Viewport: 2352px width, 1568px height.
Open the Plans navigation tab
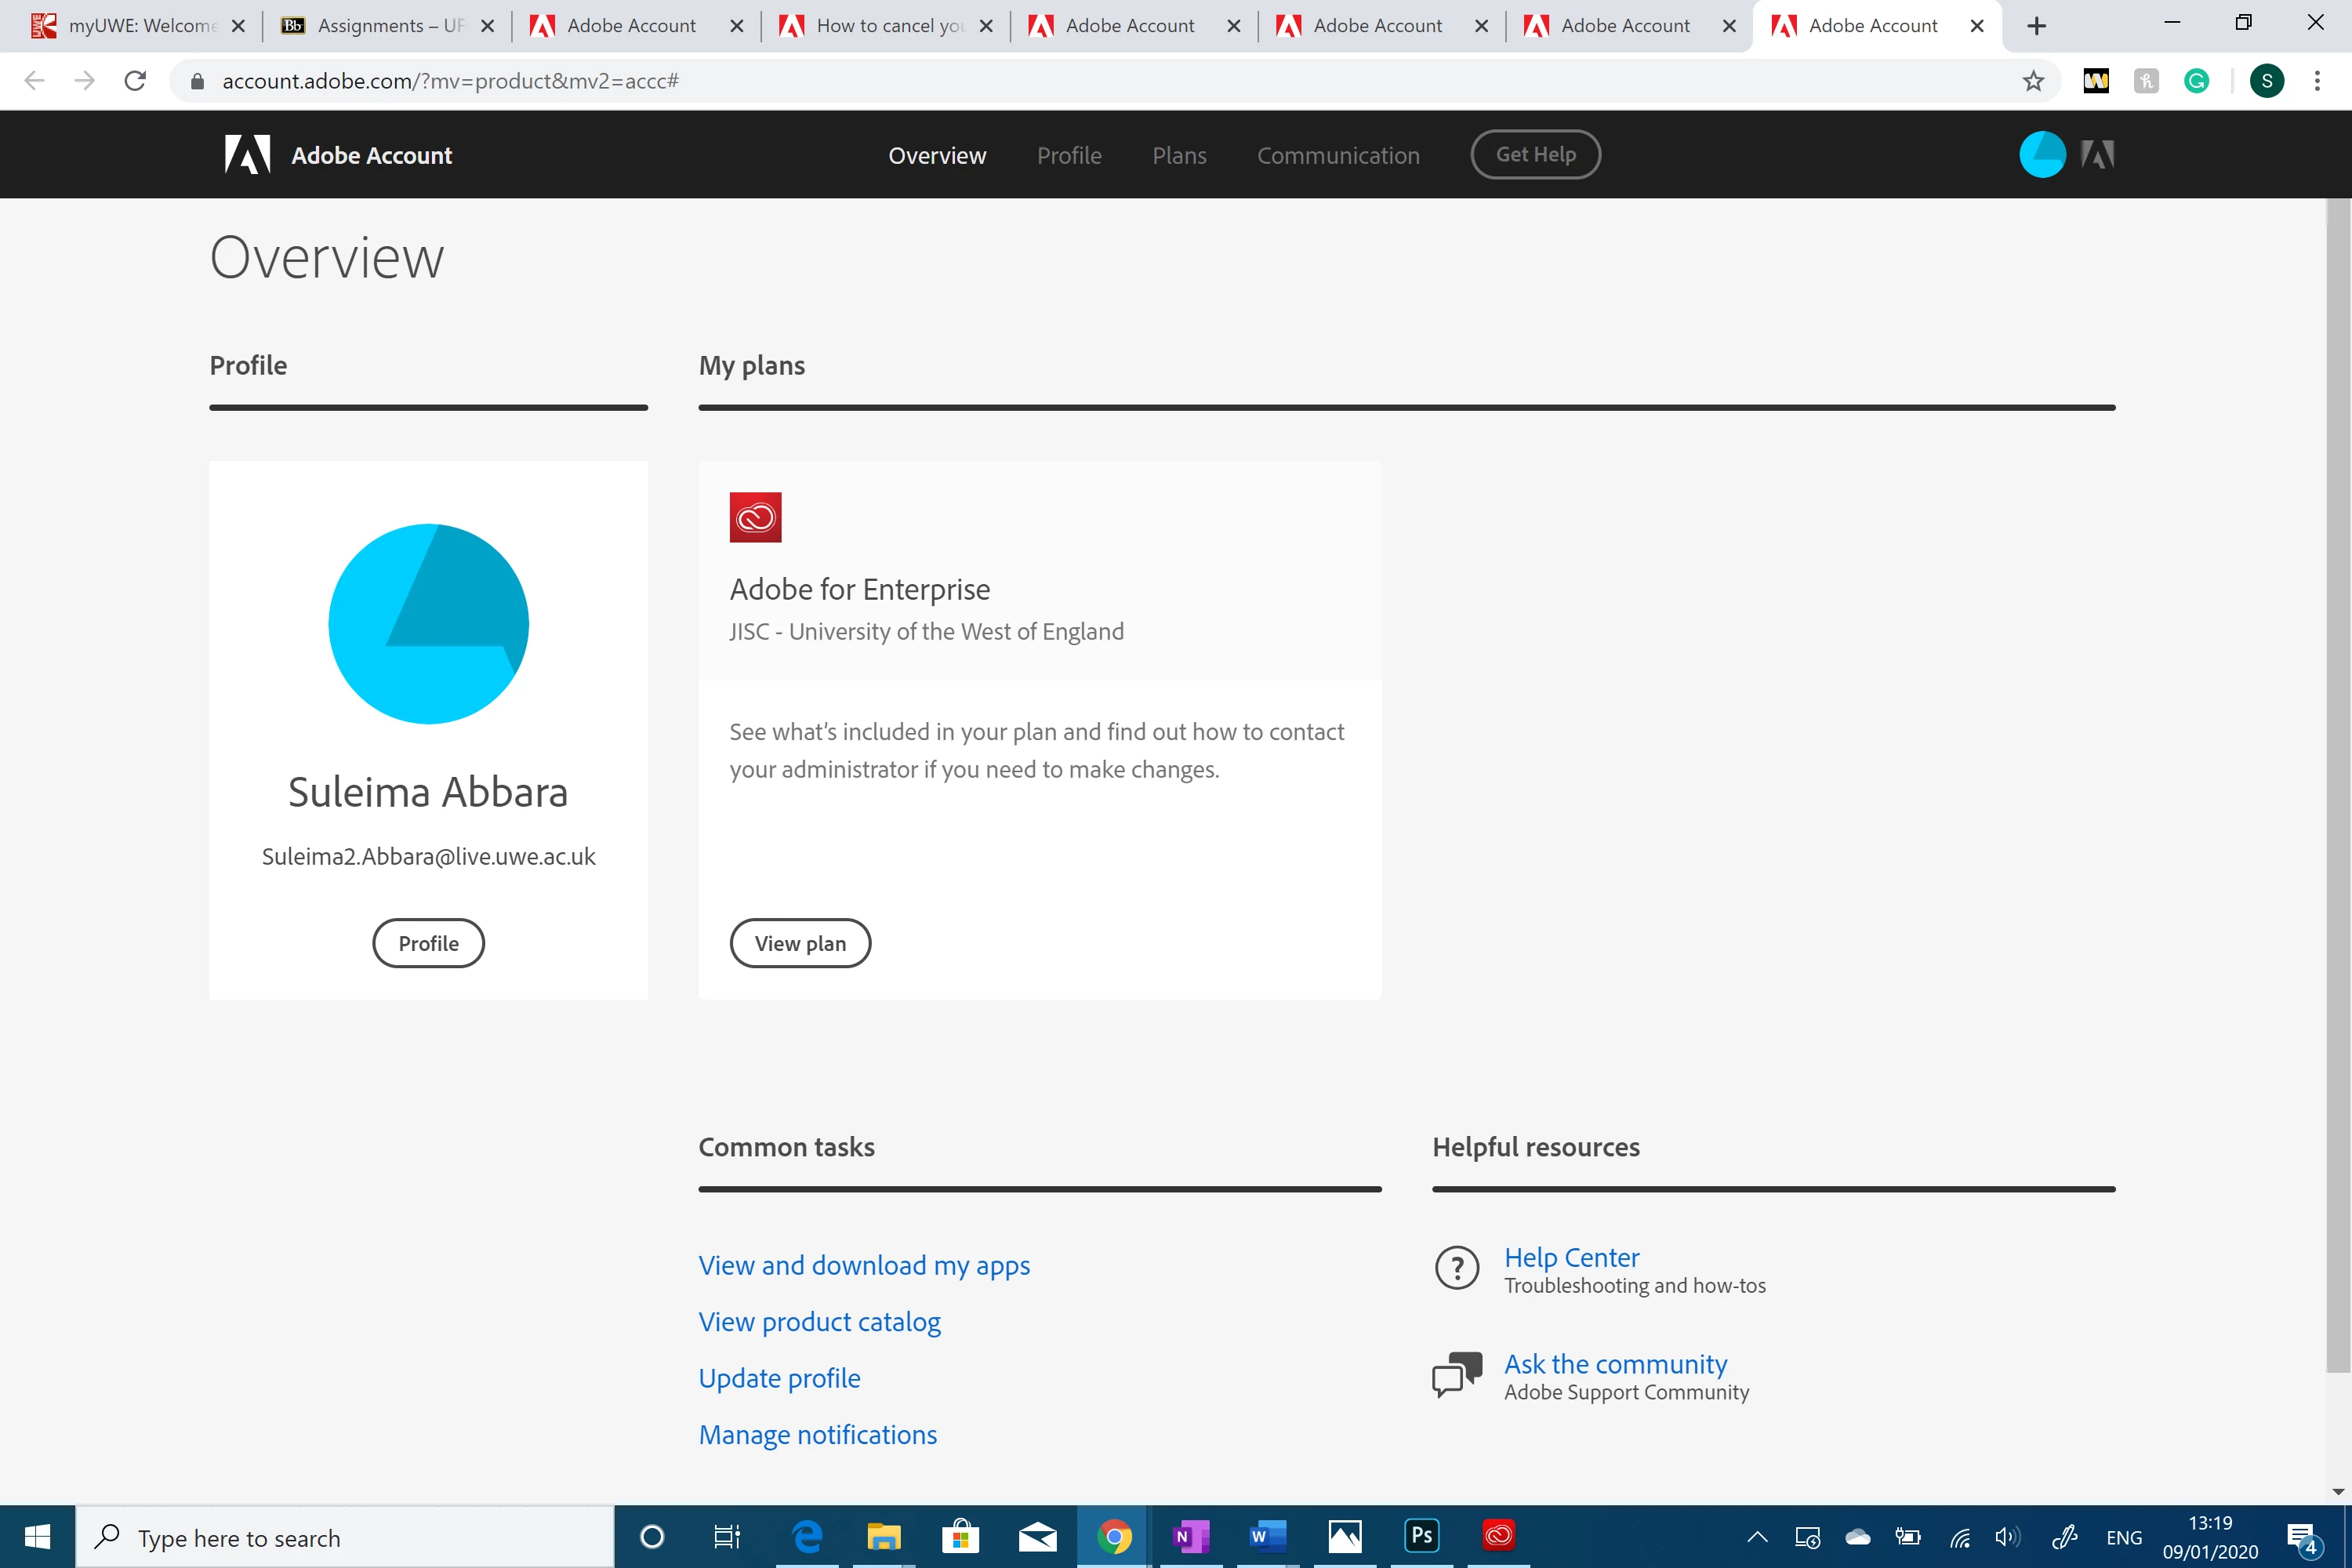[x=1179, y=155]
